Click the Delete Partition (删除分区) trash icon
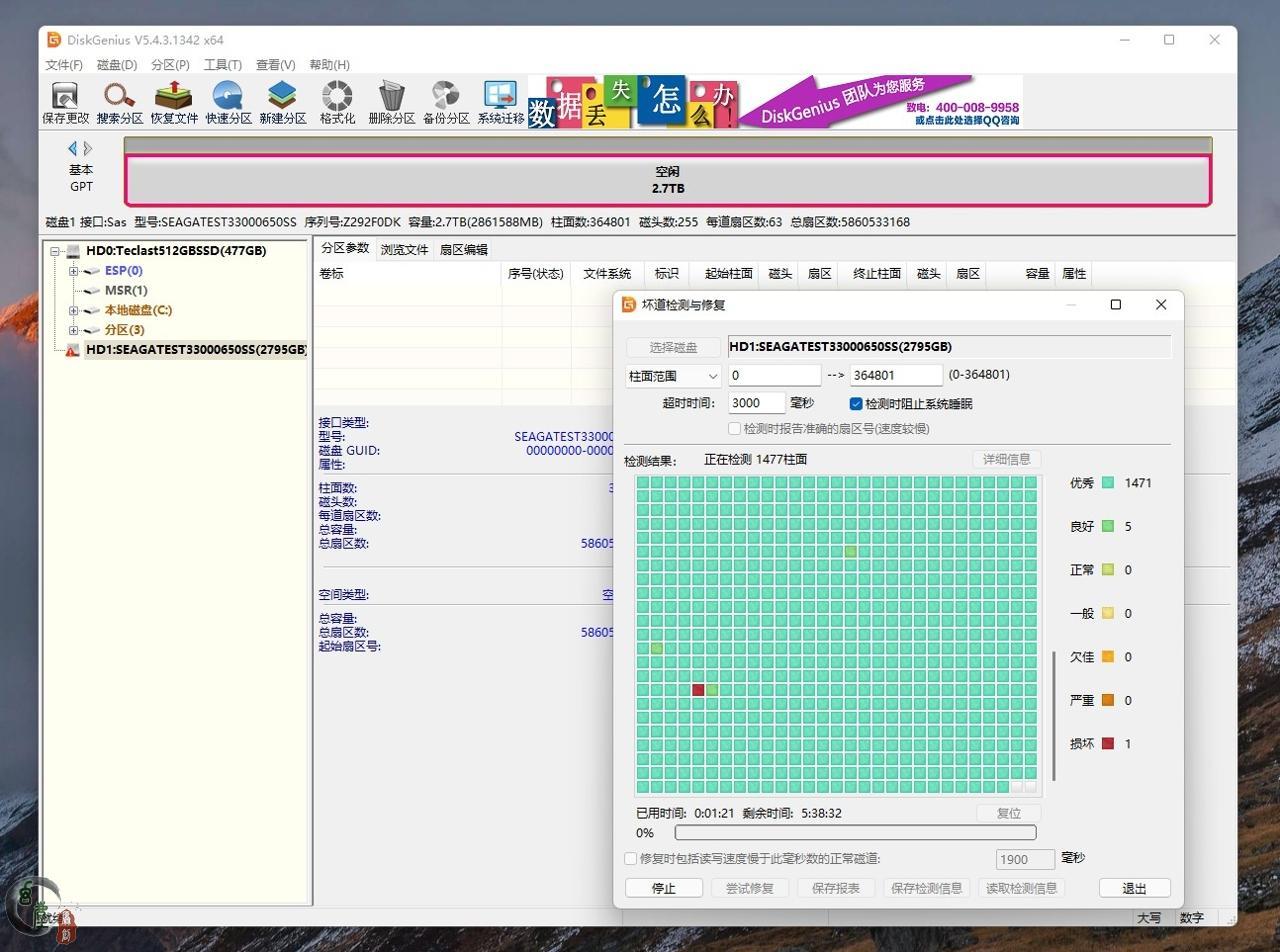Viewport: 1280px width, 952px height. click(391, 97)
